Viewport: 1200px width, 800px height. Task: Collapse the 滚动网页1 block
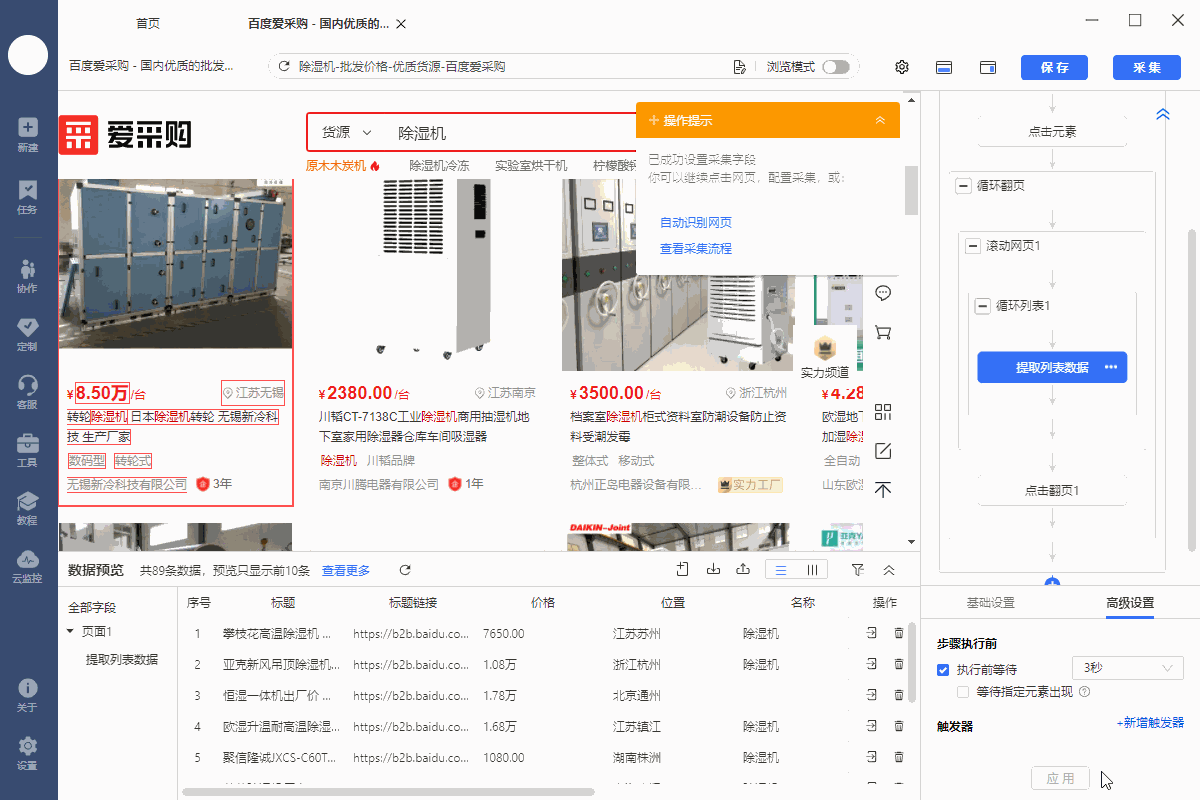click(973, 245)
